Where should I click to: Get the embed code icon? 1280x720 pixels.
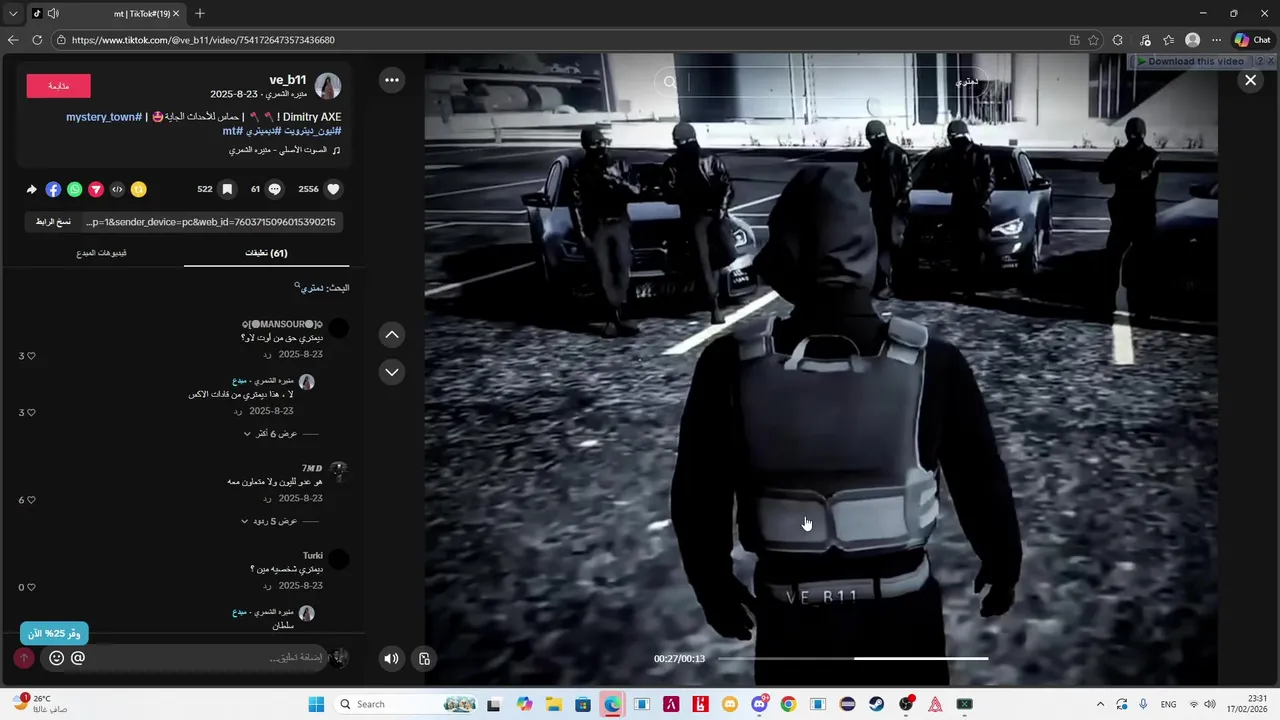point(117,189)
